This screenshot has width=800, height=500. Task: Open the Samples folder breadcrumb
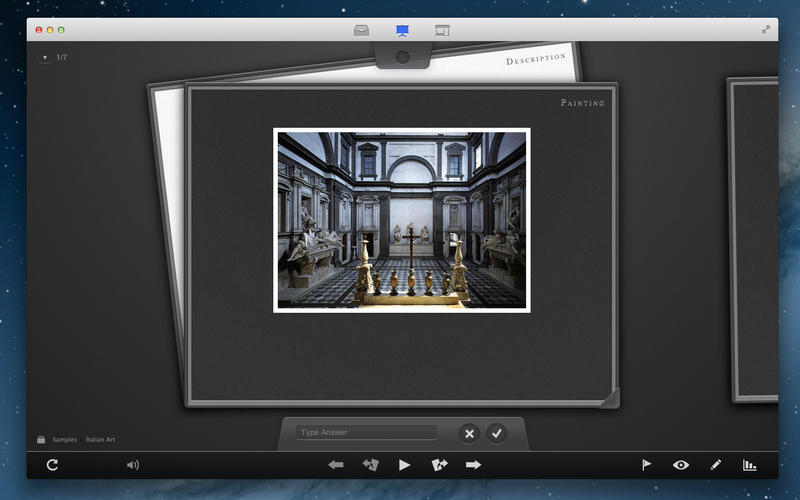(x=64, y=439)
